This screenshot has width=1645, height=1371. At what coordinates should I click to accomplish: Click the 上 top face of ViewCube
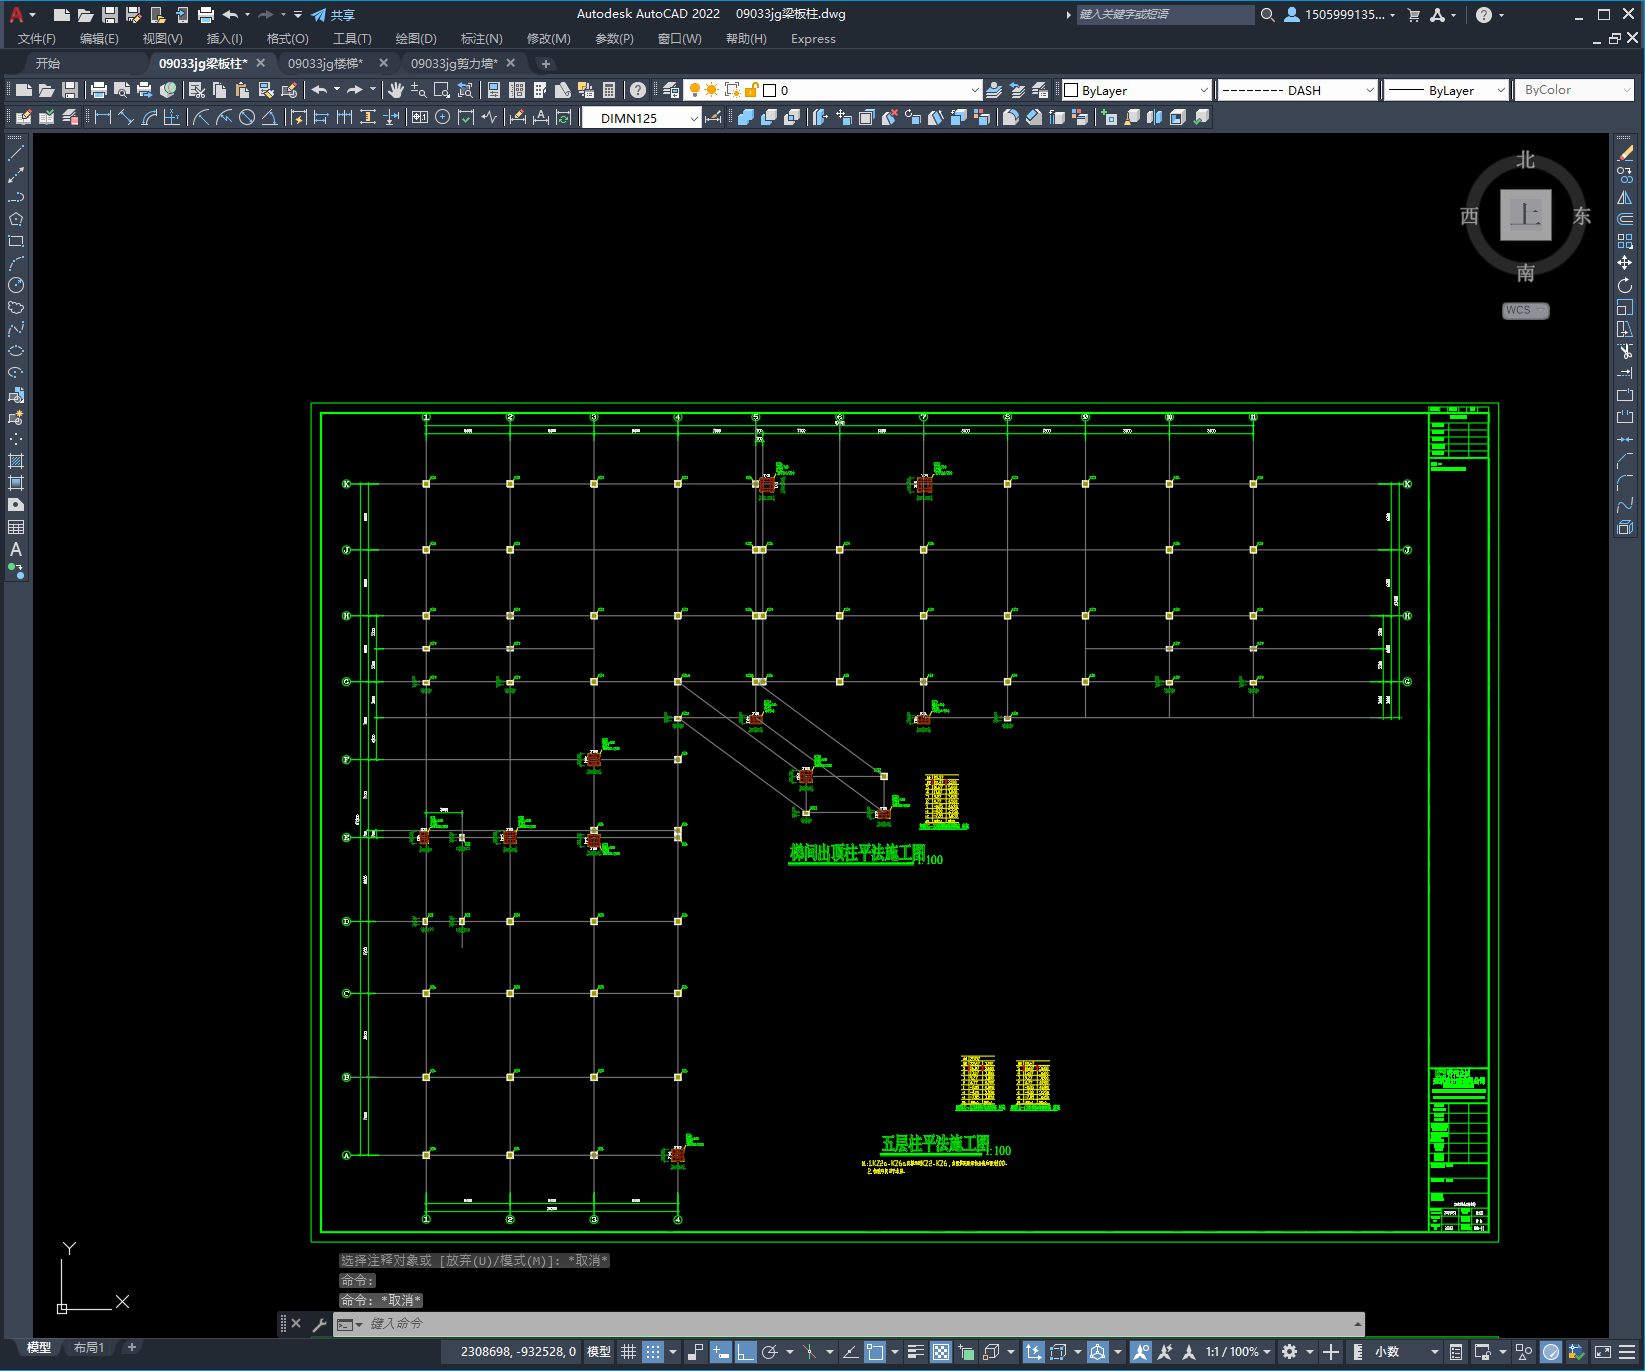(1525, 215)
